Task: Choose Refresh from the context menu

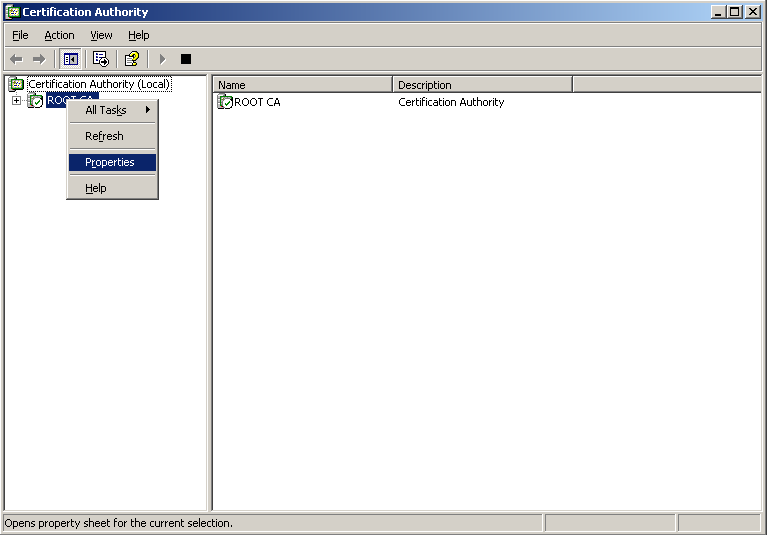Action: pos(112,136)
